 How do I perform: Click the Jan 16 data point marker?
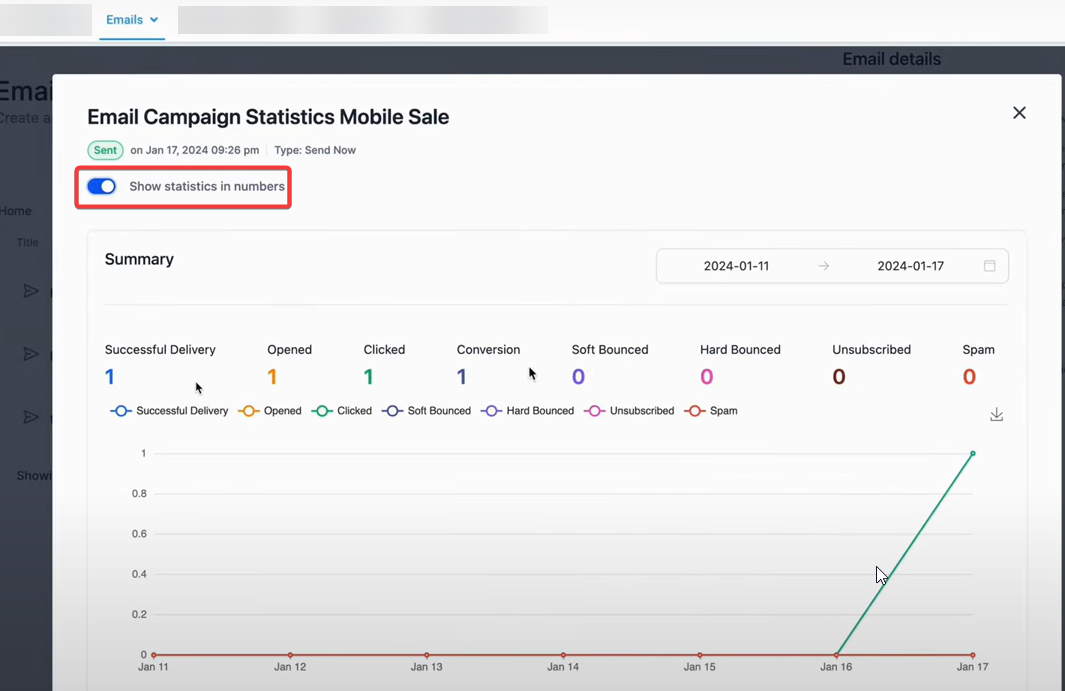click(x=836, y=655)
